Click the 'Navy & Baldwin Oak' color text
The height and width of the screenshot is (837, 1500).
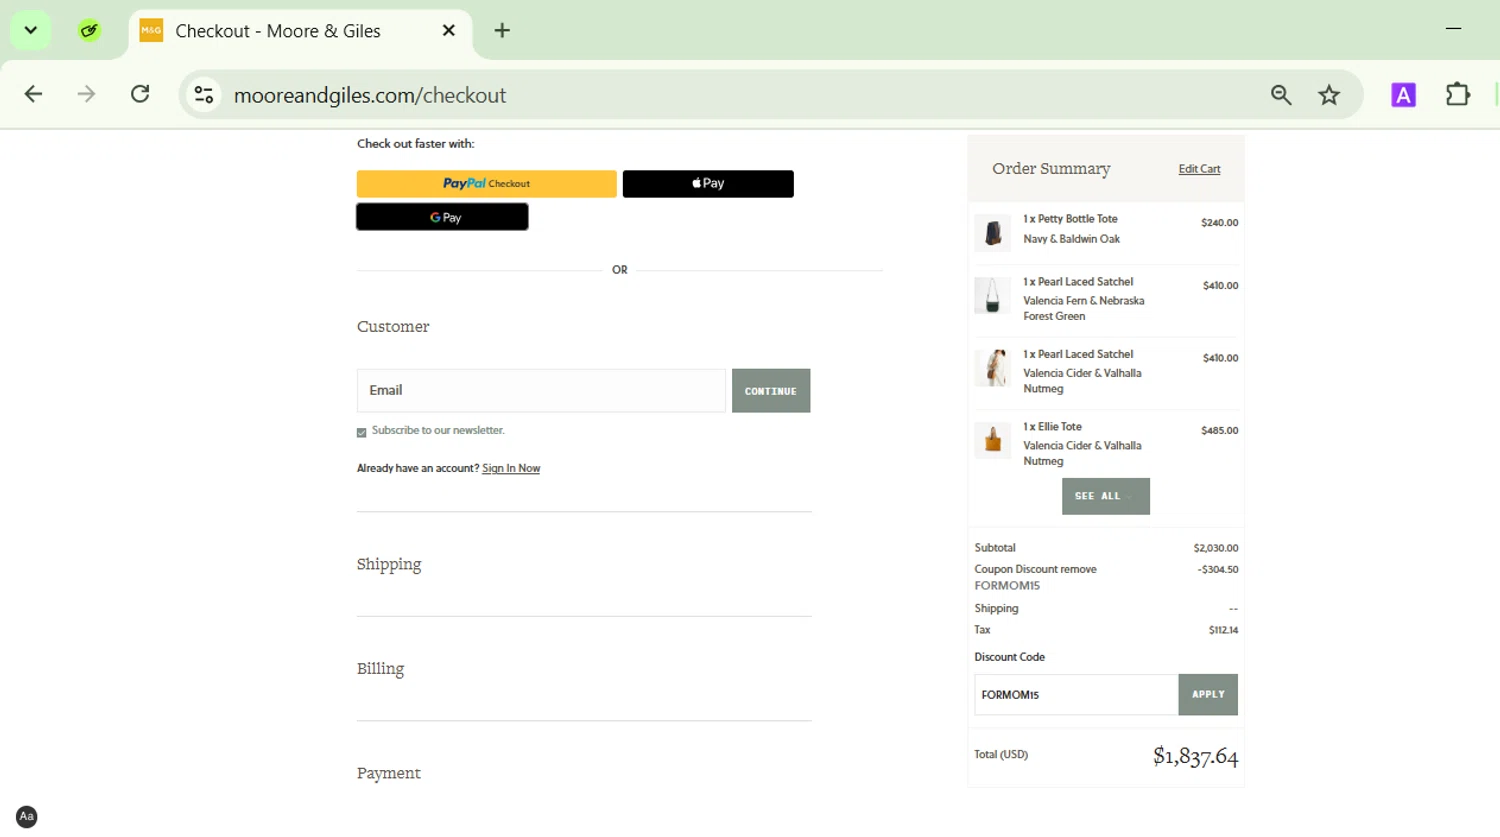[x=1072, y=239]
